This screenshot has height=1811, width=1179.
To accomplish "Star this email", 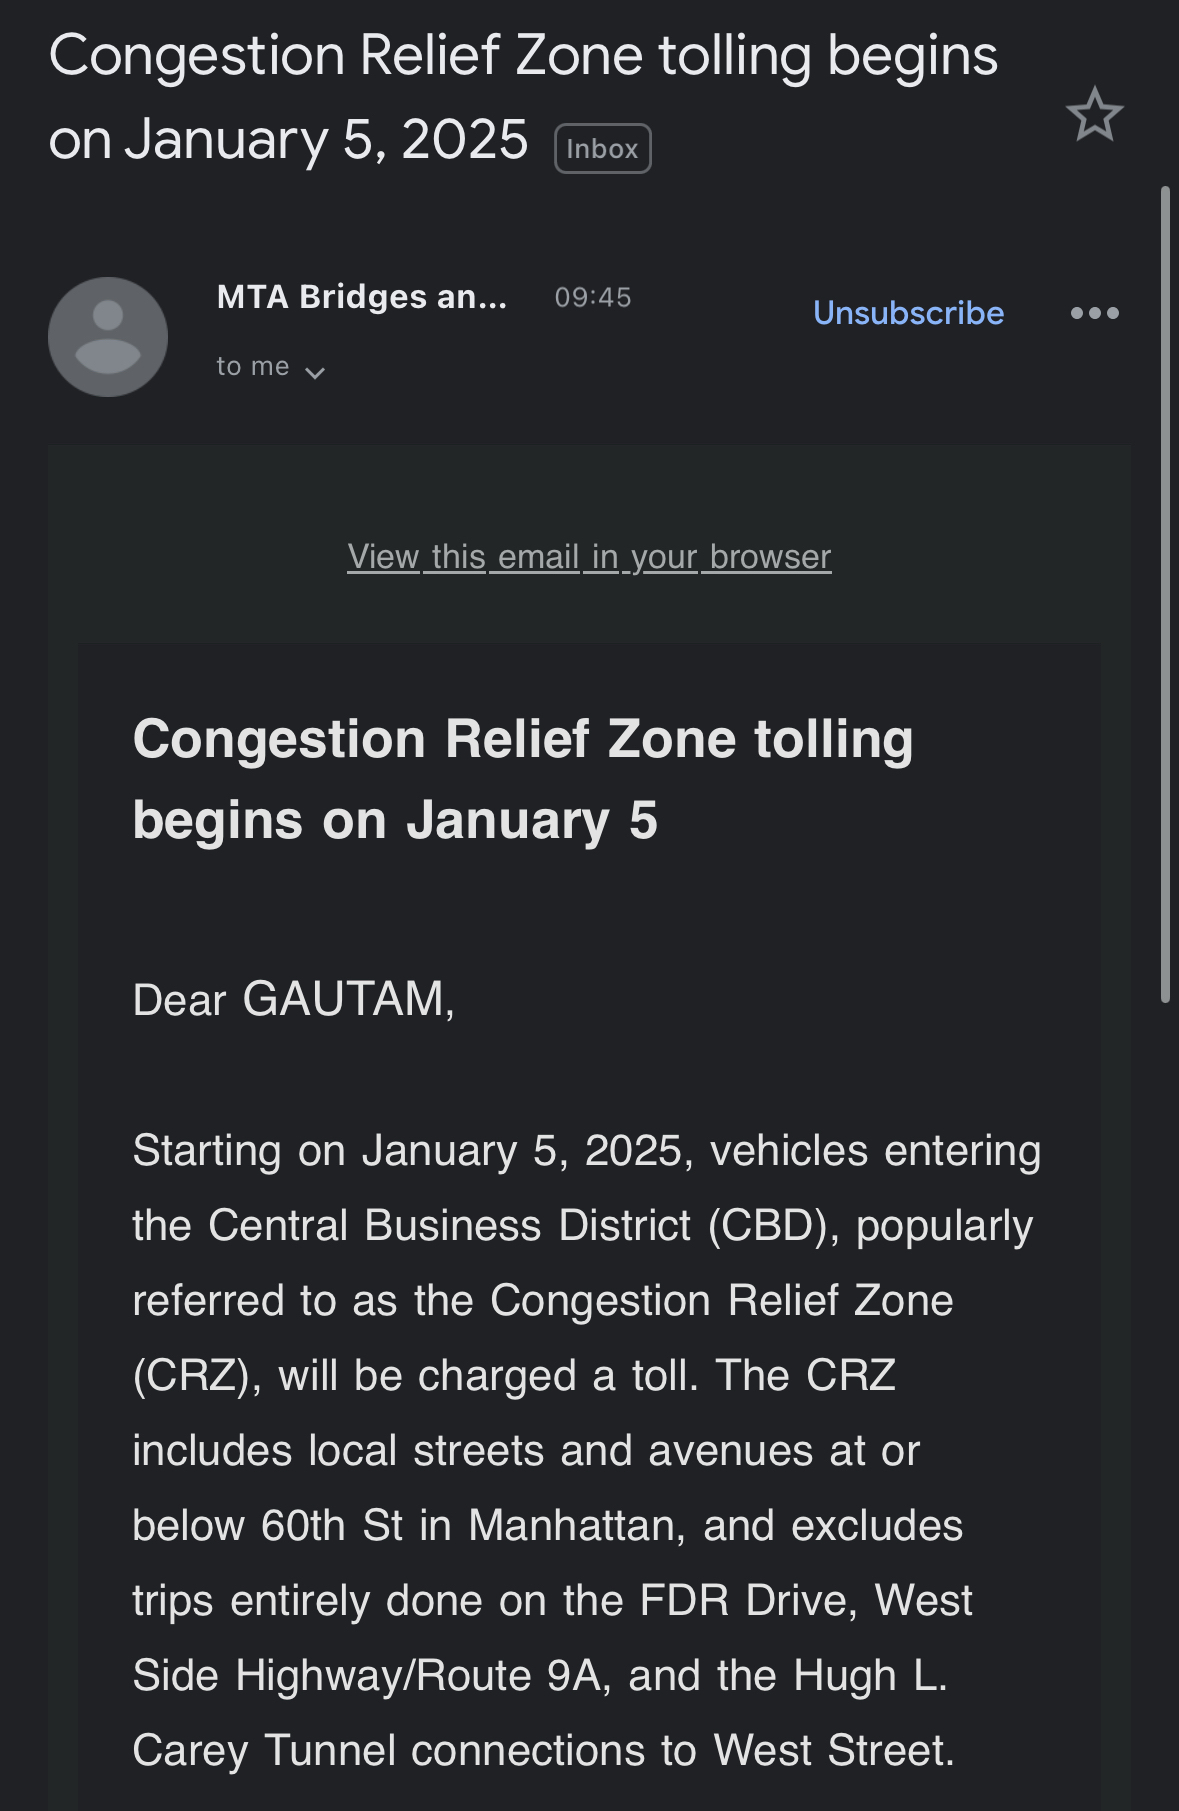I will (1094, 115).
